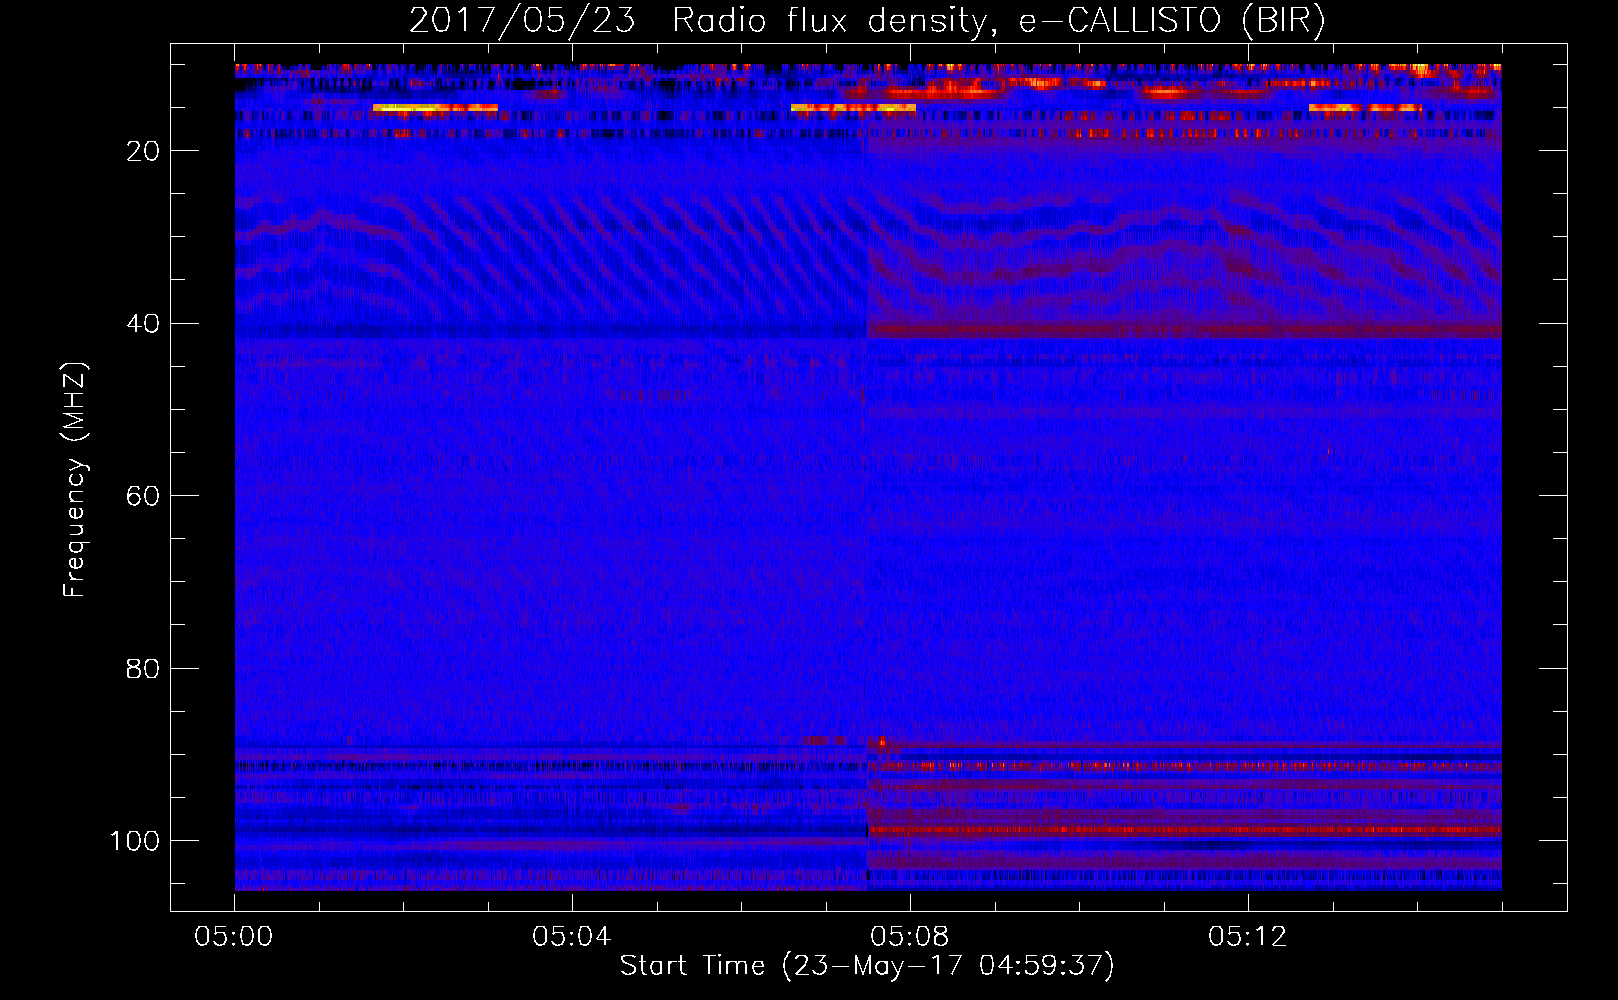
Task: Click the 60 MHz frequency tick label
Action: 143,496
